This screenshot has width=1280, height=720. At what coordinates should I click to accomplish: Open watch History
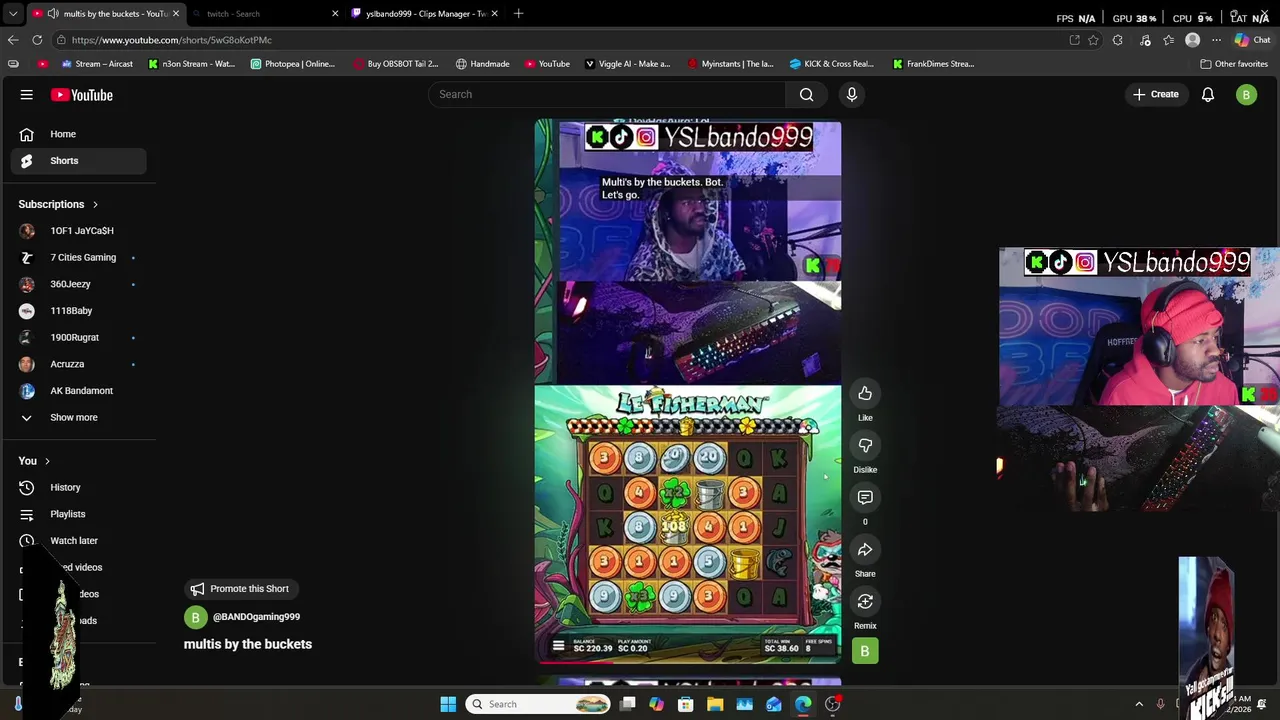79,487
